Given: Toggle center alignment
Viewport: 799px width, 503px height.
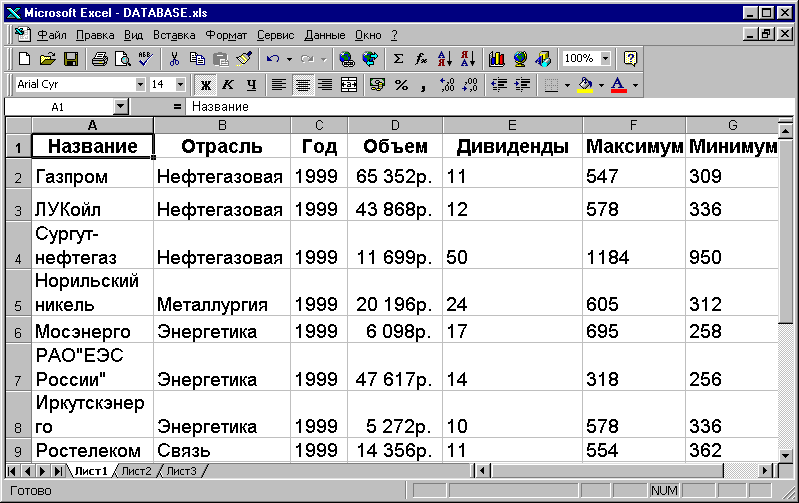Looking at the screenshot, I should click(303, 85).
